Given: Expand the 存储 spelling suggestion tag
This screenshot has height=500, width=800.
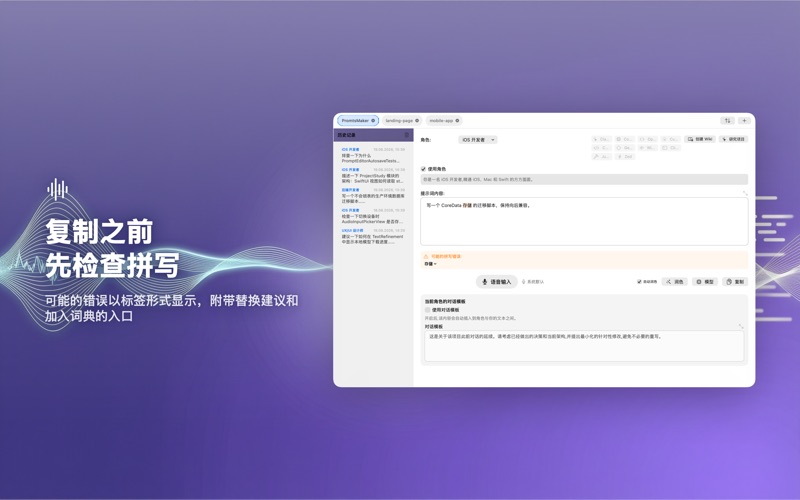Looking at the screenshot, I should (x=430, y=264).
